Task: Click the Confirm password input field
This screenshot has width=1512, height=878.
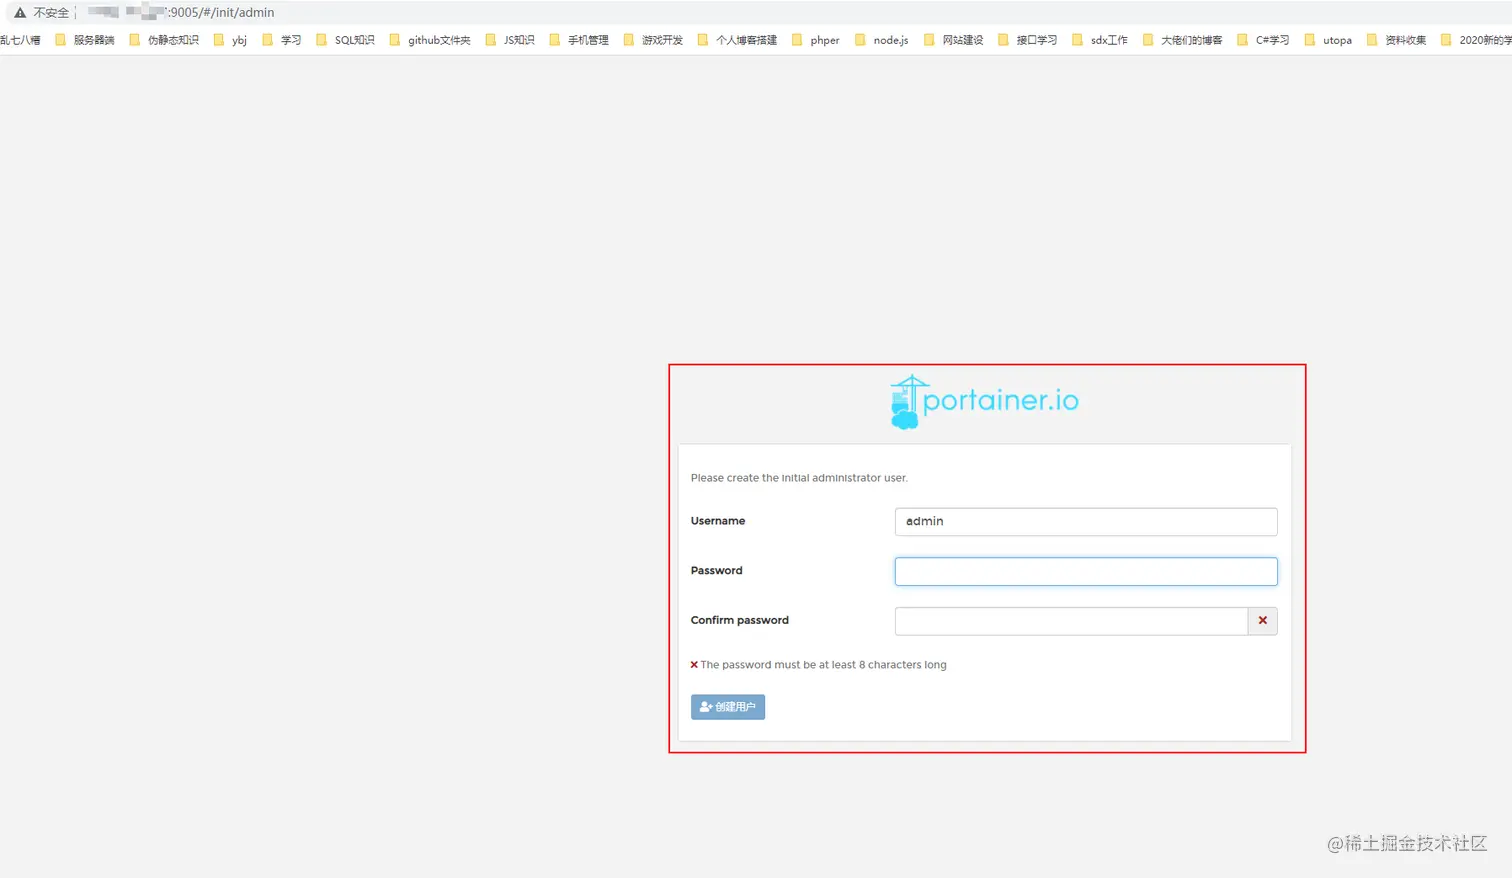Action: coord(1071,621)
